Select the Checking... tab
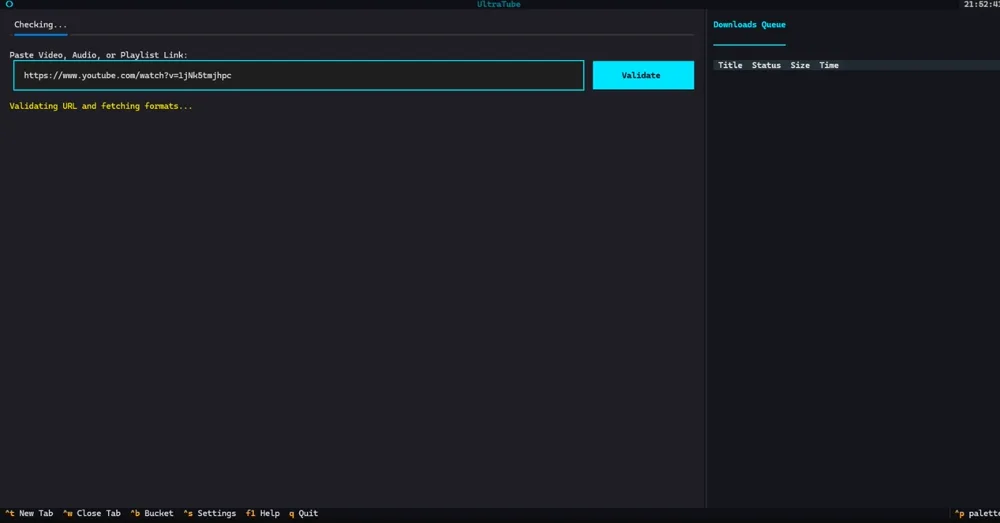The width and height of the screenshot is (1000, 523). 40,24
